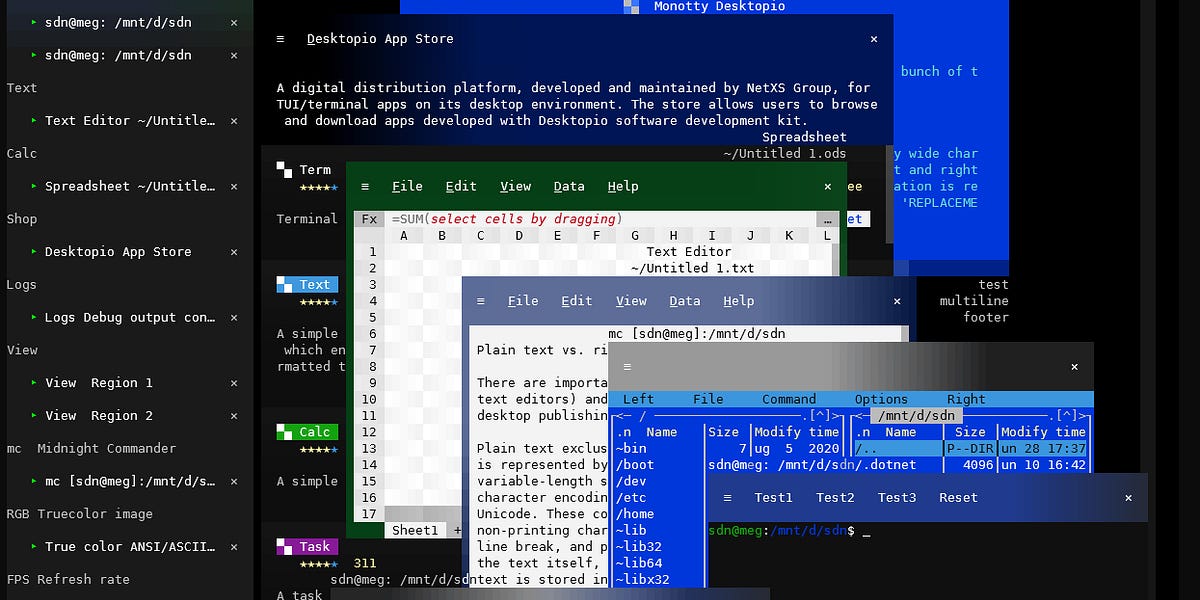Open Midnight Commander's hamburger menu icon

tap(626, 366)
